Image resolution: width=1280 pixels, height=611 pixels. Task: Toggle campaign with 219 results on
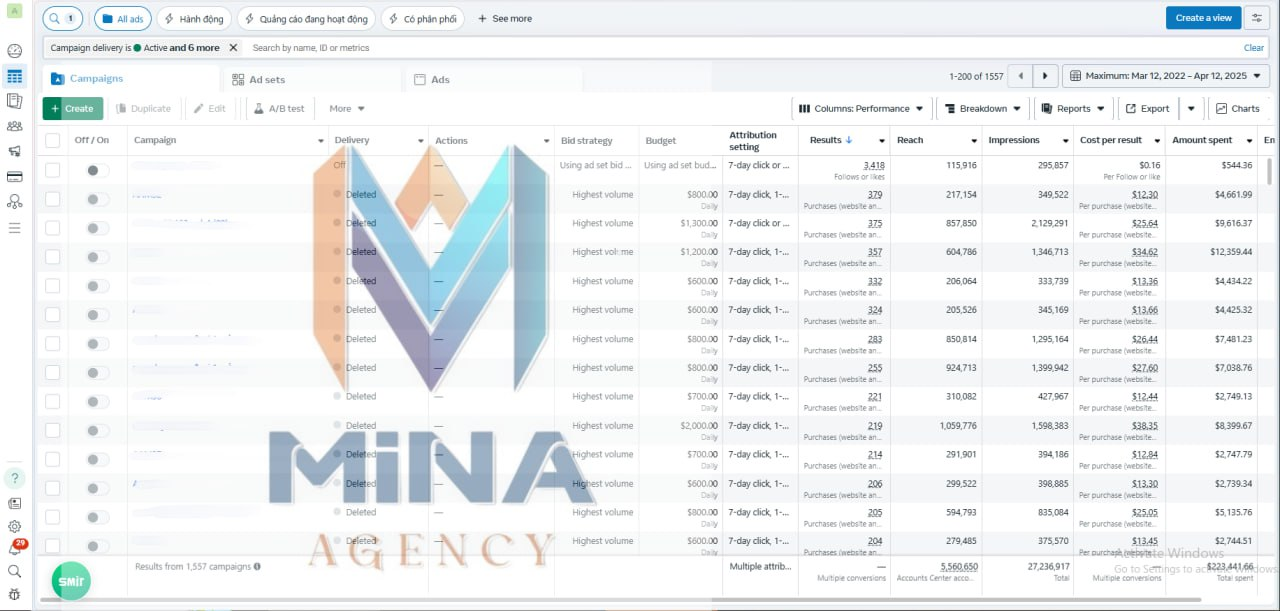97,430
